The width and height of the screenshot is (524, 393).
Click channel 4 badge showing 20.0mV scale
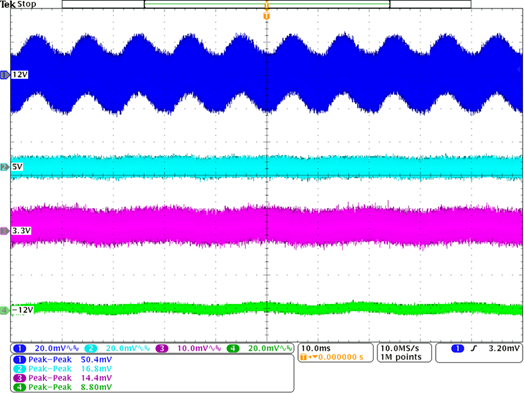click(x=233, y=349)
